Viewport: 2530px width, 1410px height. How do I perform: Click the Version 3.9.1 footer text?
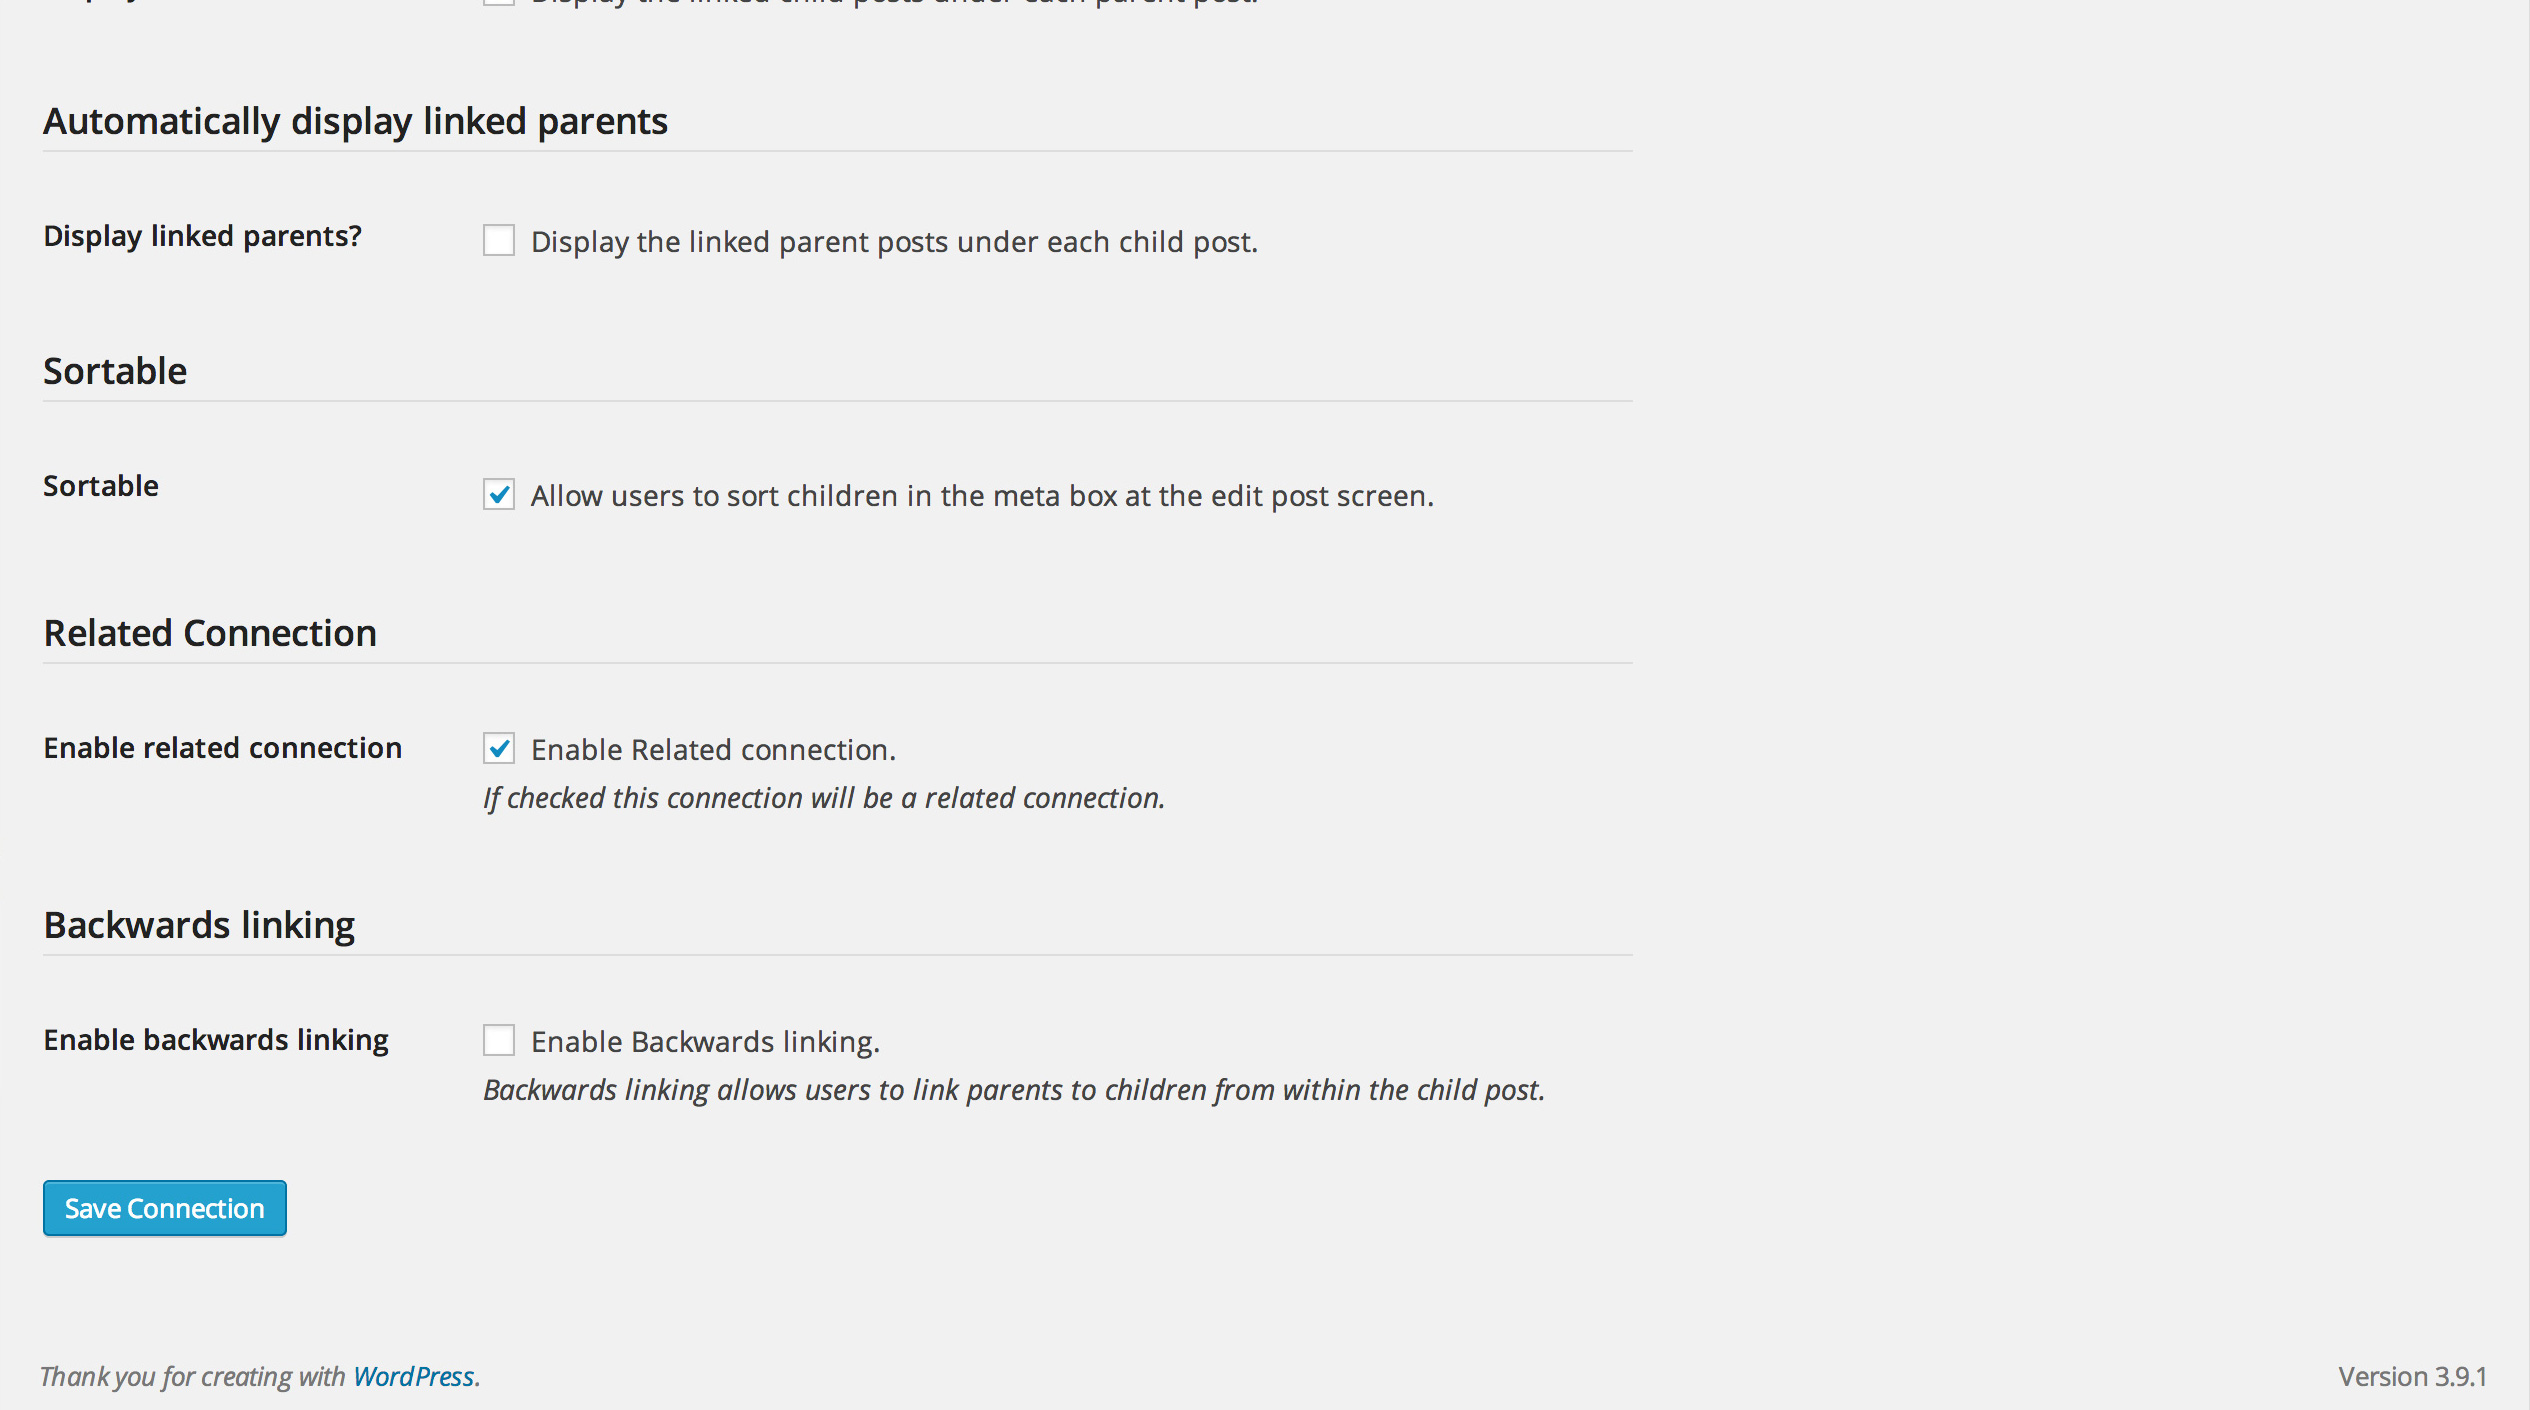(2412, 1377)
